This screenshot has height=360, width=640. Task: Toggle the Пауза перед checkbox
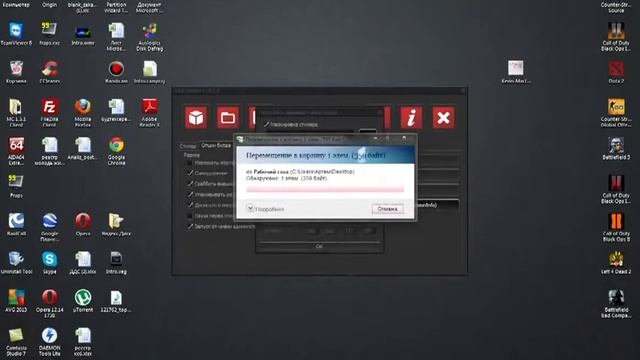(190, 216)
